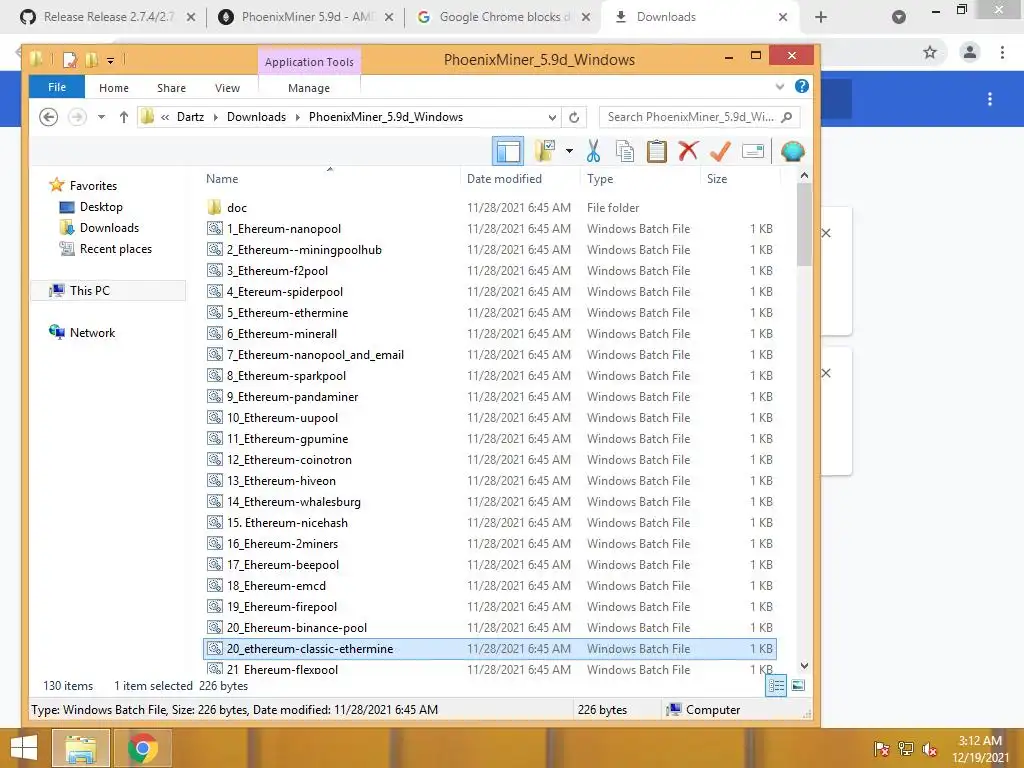Viewport: 1024px width, 768px height.
Task: Click the muted volume tray icon
Action: tap(929, 748)
